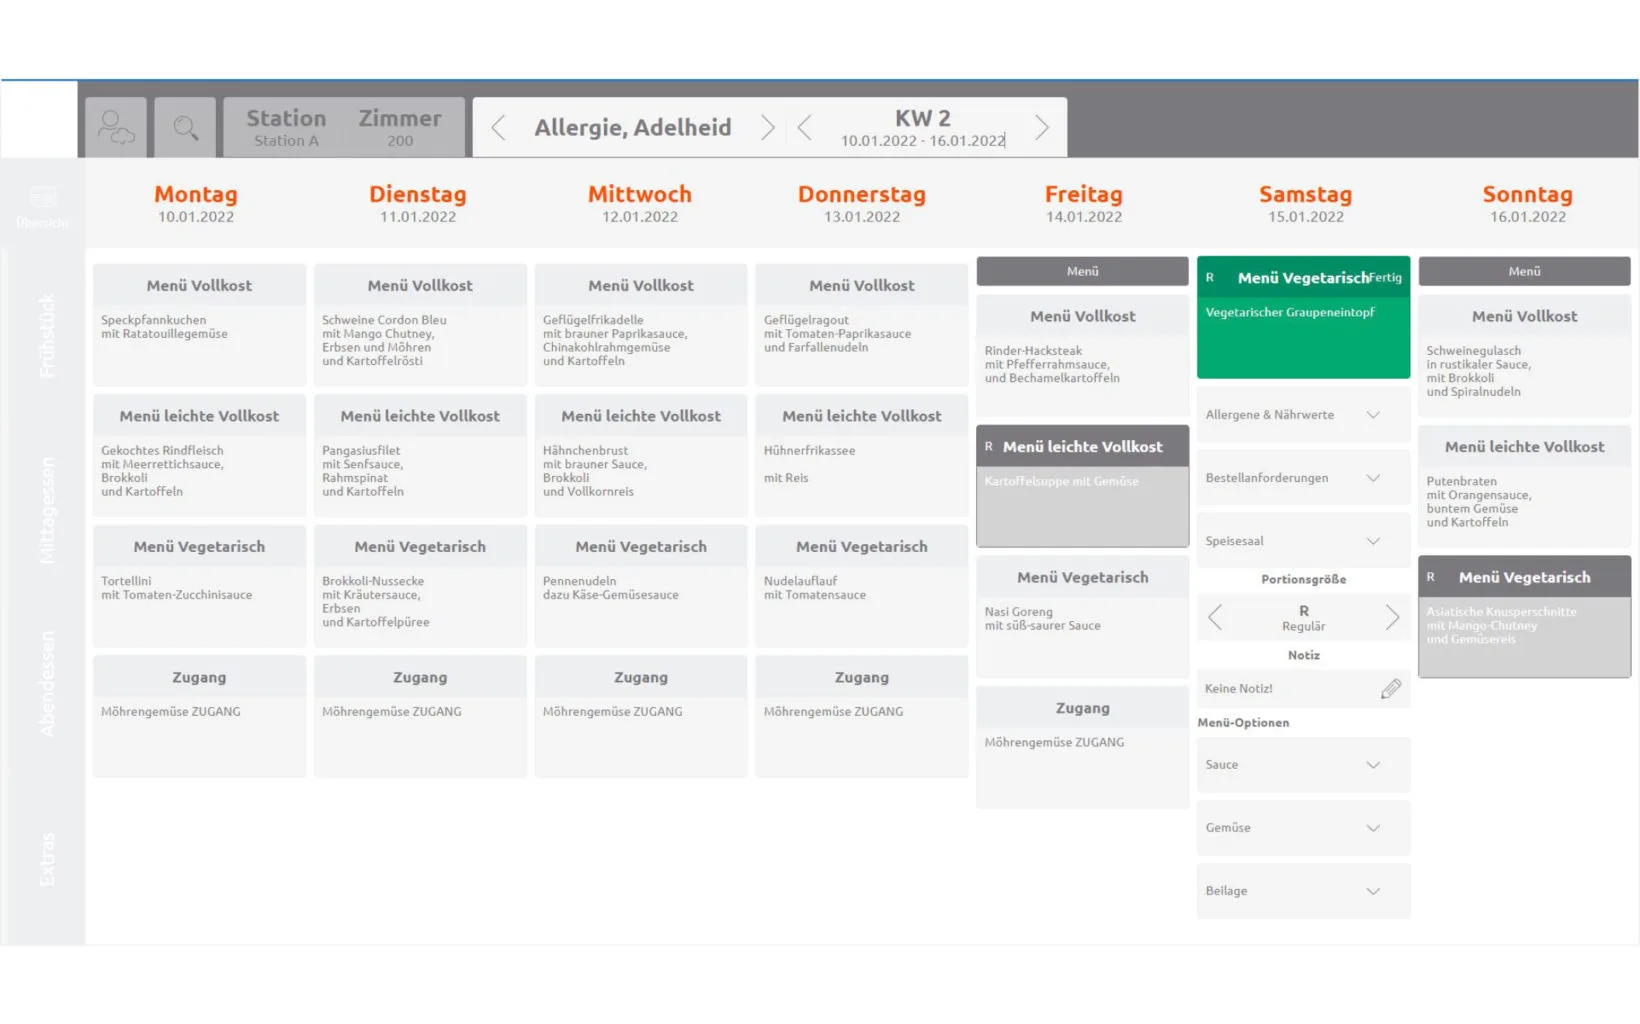Go to previous patient before Allergie, Adelheid

click(498, 128)
